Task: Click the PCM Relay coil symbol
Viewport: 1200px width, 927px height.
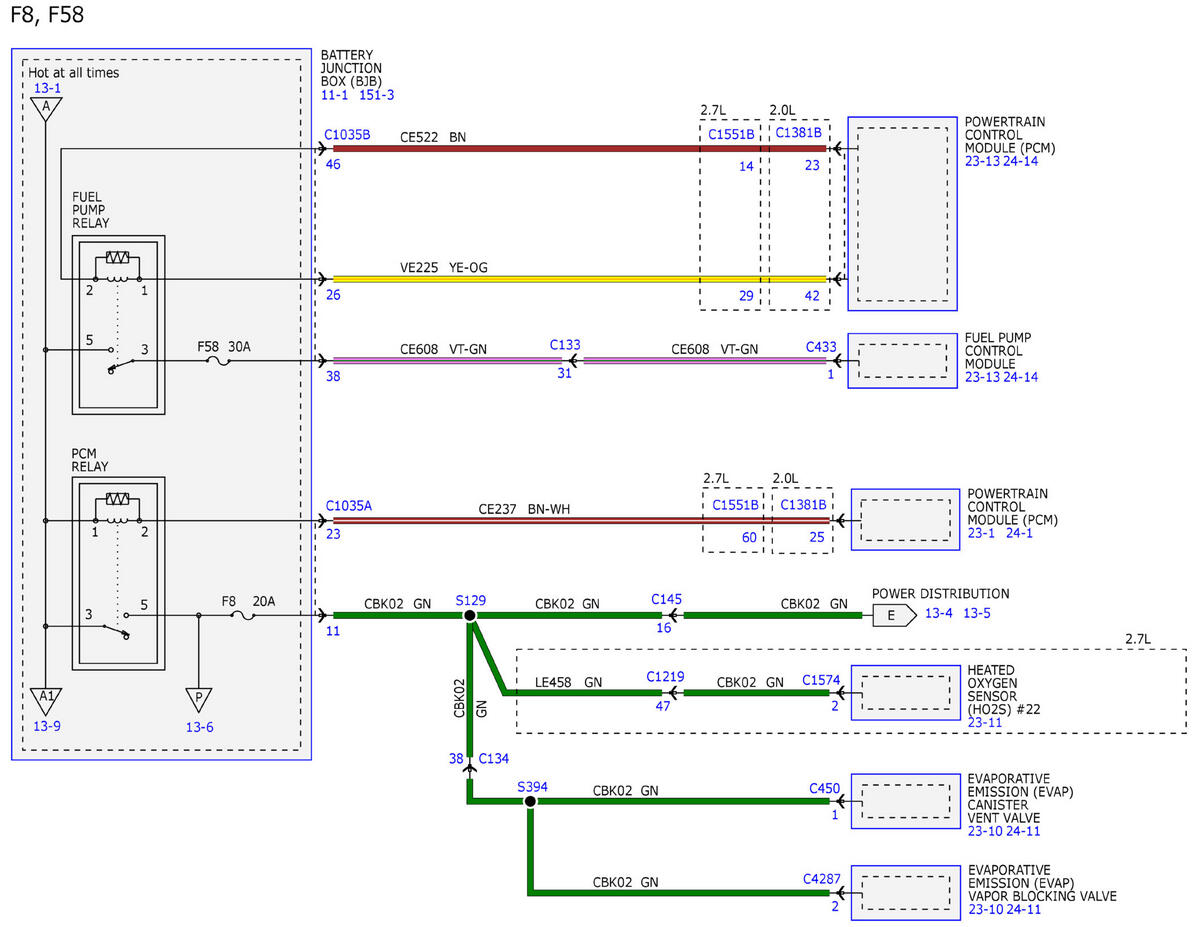Action: tap(117, 507)
